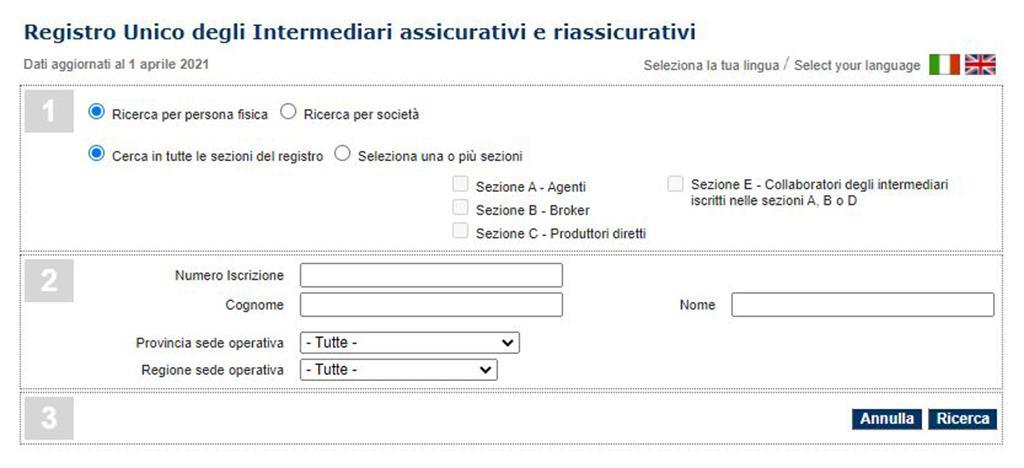Switch language to Italian flag icon
1024x468 pixels.
(x=944, y=65)
